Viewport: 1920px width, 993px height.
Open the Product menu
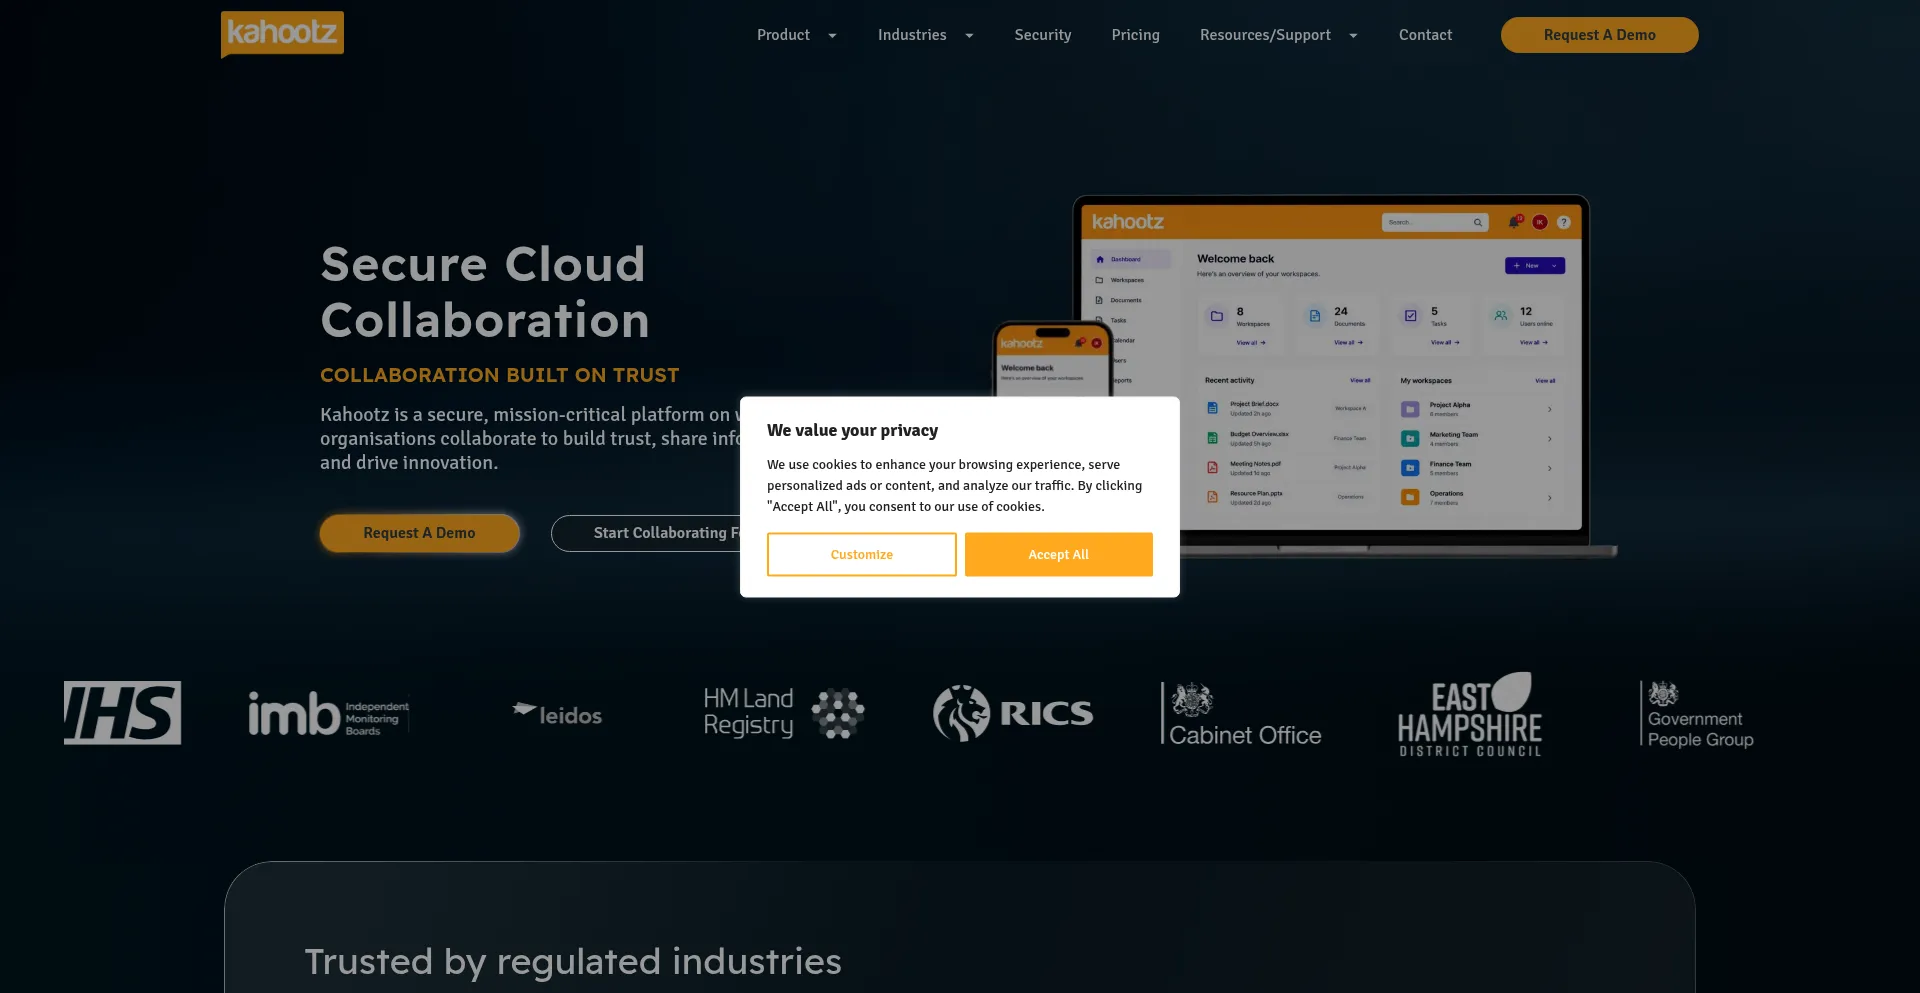783,35
